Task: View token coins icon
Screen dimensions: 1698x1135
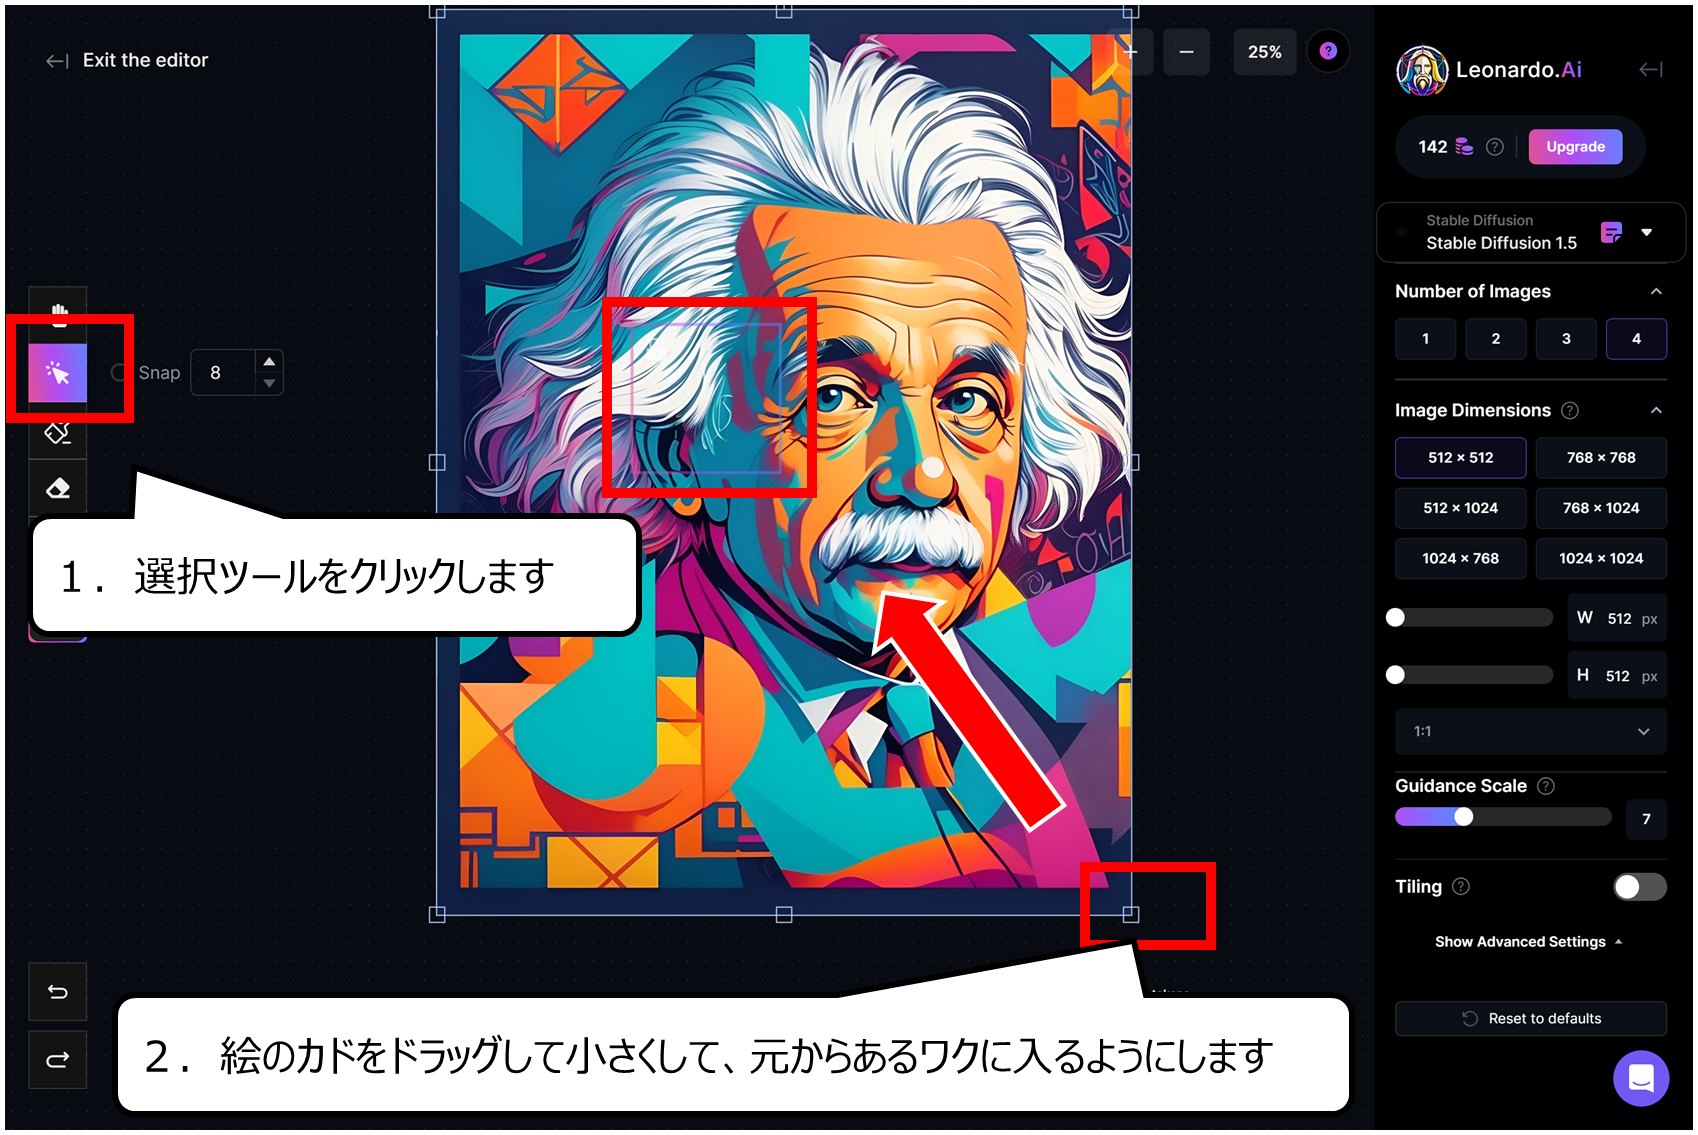Action: point(1464,147)
